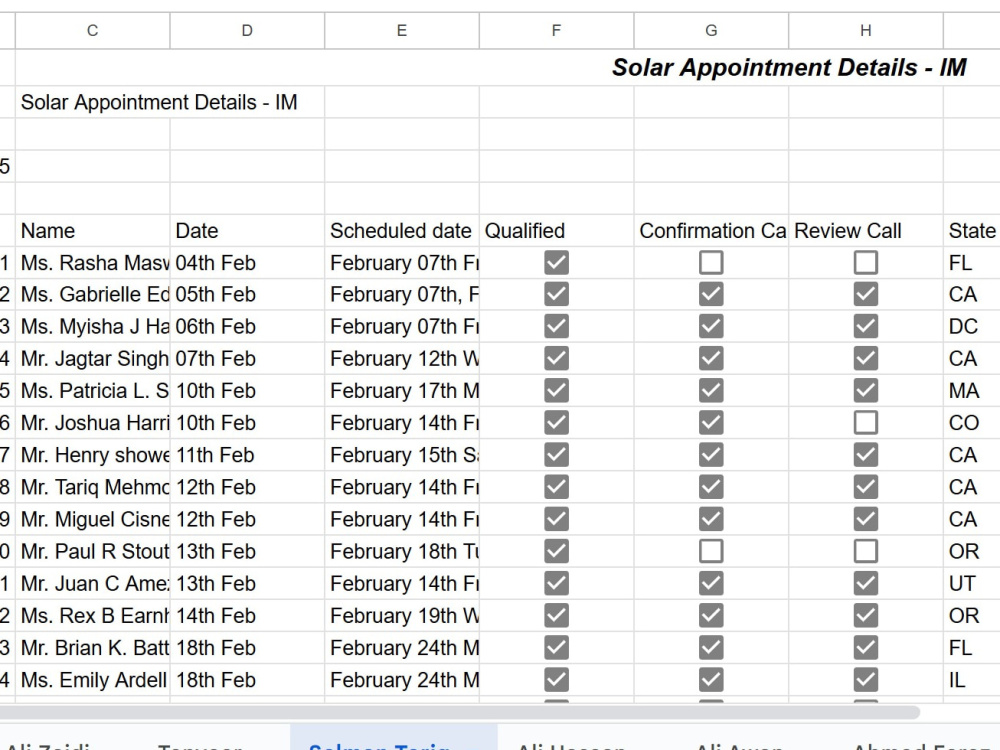The image size is (1000, 750).
Task: Select the 'February 19th W' scheduled date cell
Action: 402,615
